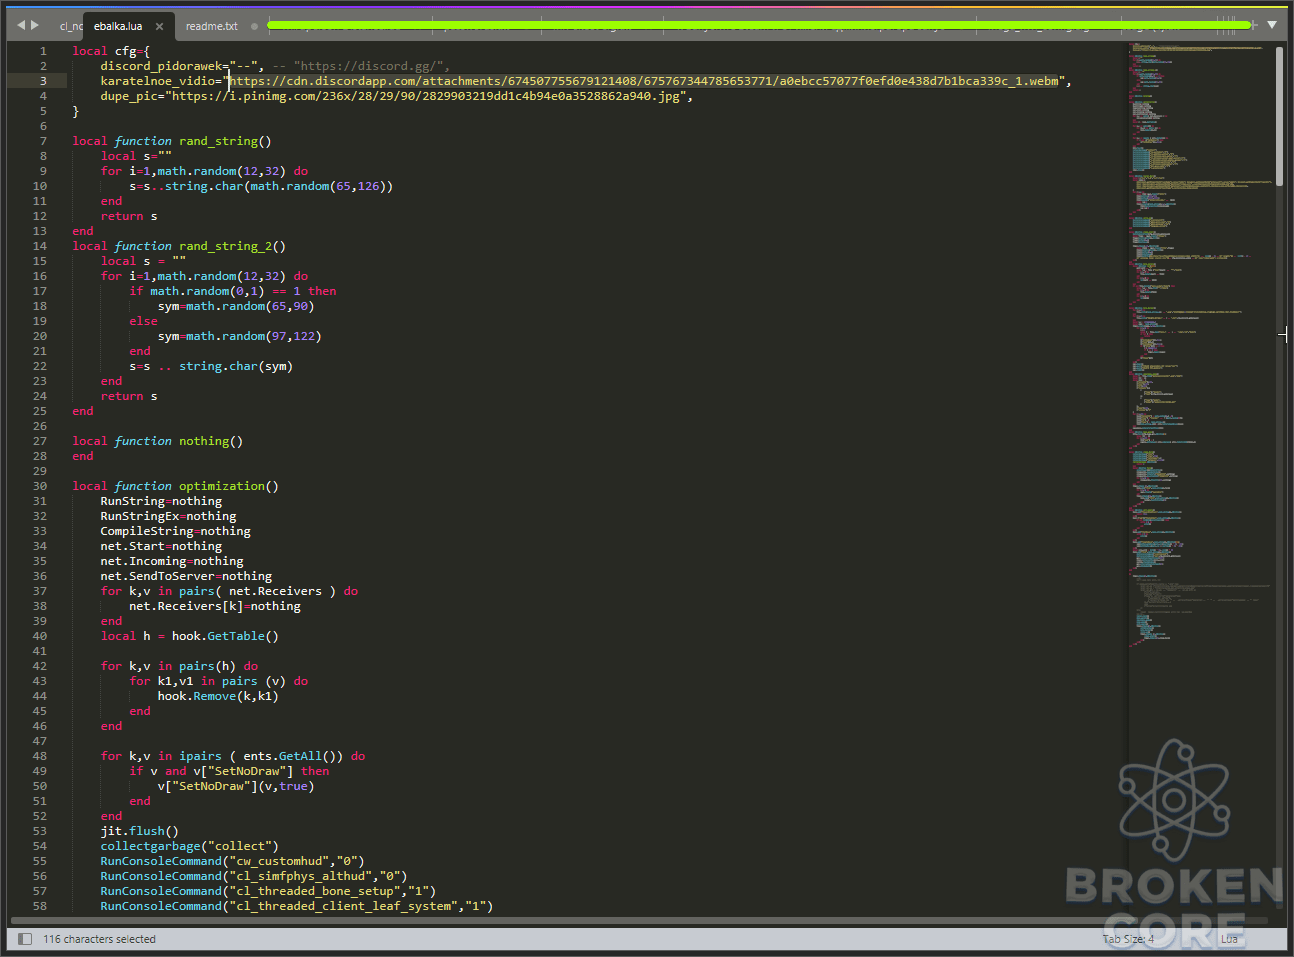The image size is (1294, 957).
Task: Click 'local cfg={' on line 1
Action: 111,51
